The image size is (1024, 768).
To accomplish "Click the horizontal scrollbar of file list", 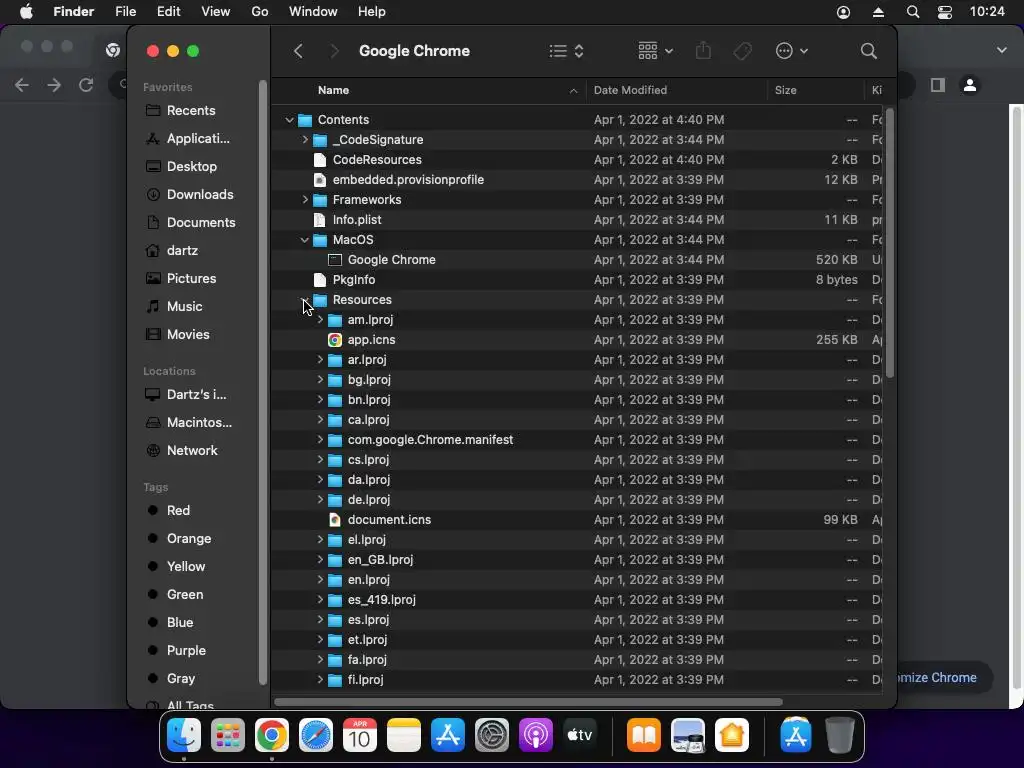I will click(528, 702).
